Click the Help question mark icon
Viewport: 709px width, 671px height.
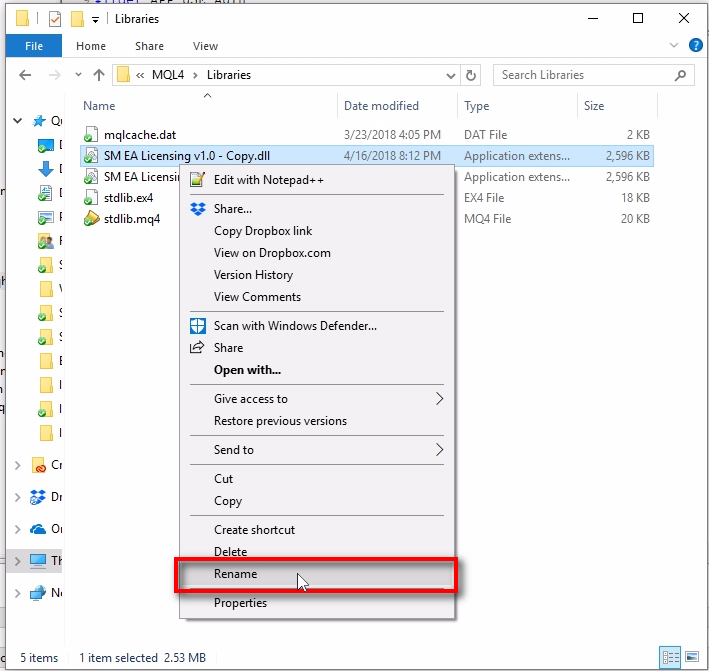tap(696, 46)
